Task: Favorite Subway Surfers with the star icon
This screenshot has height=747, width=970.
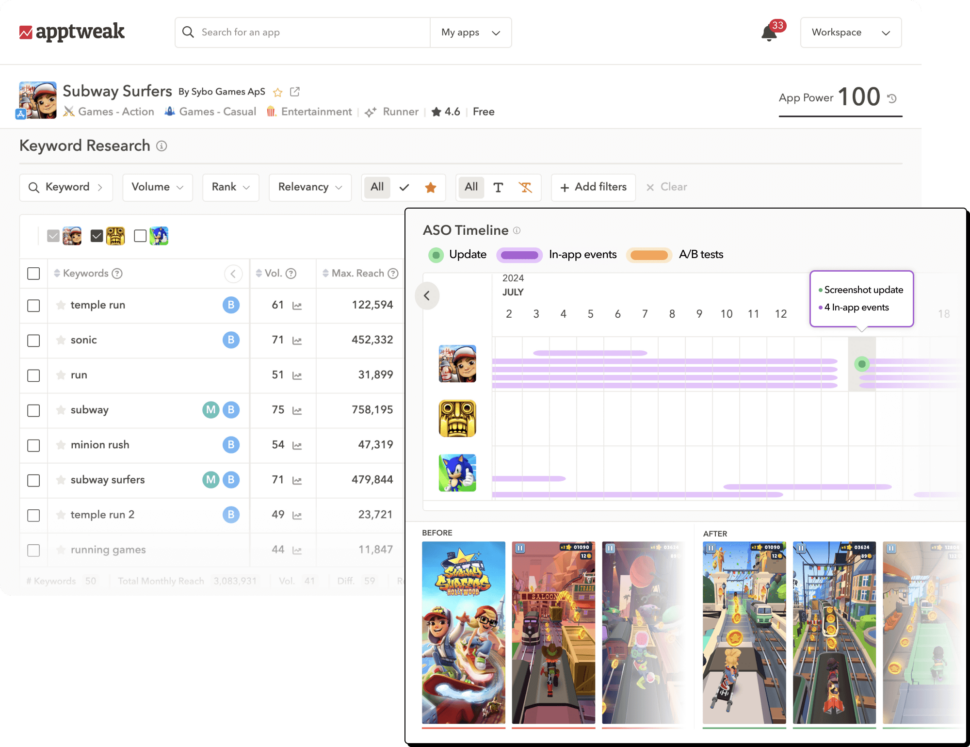Action: click(x=278, y=92)
